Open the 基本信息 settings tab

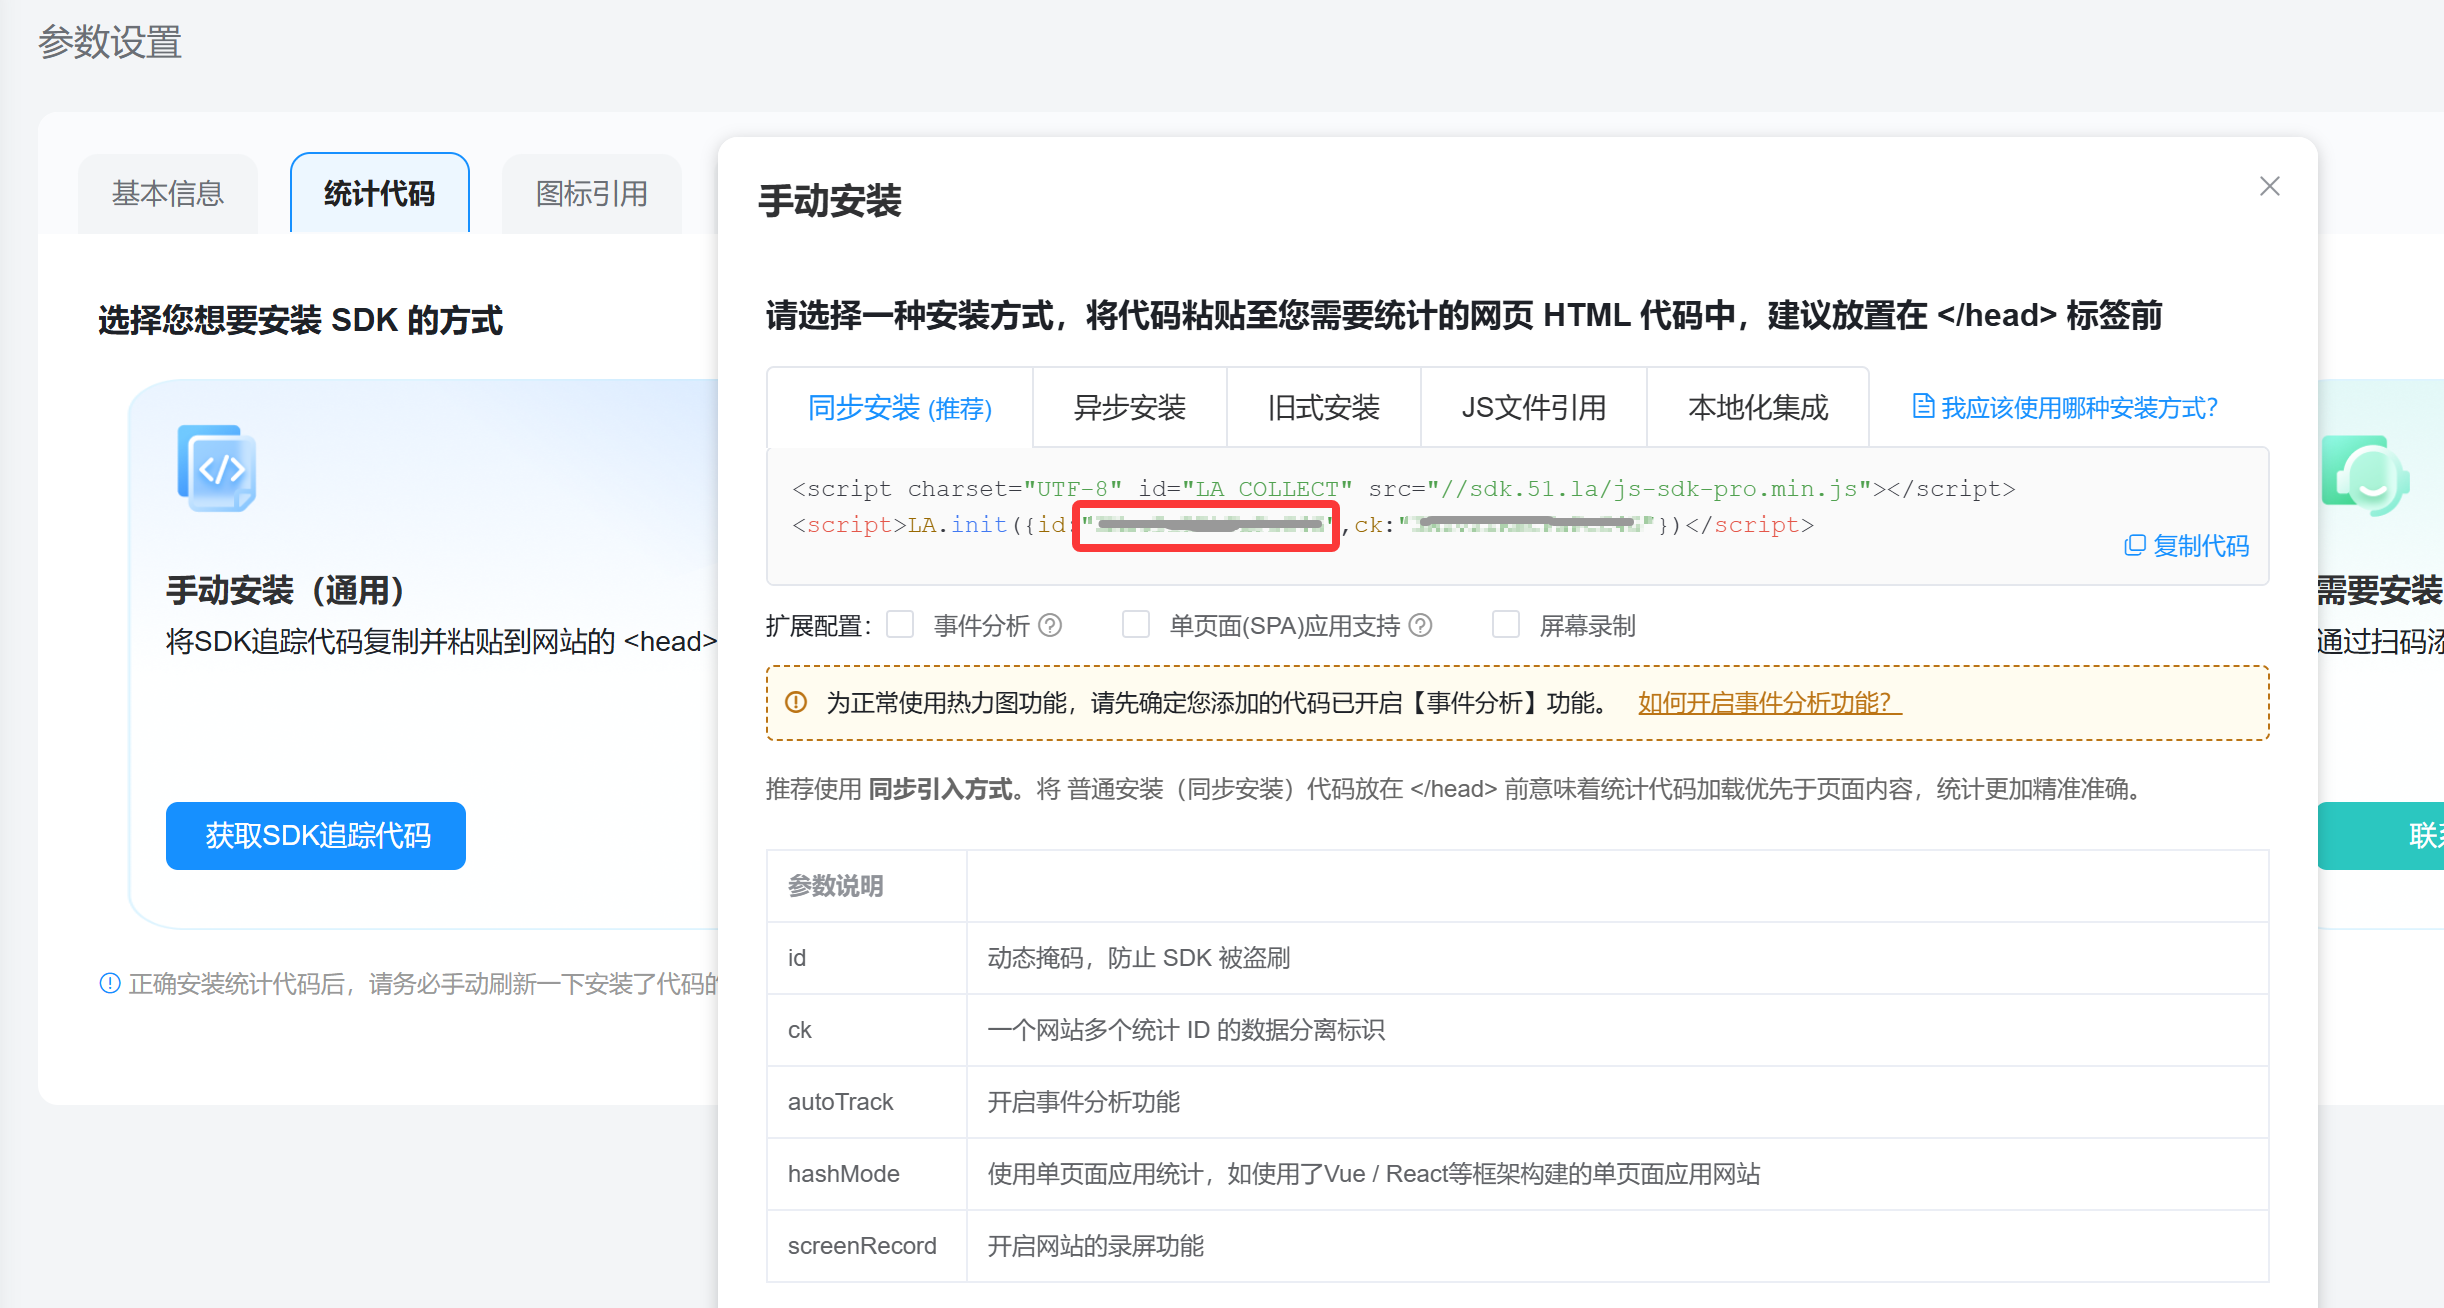pos(168,194)
